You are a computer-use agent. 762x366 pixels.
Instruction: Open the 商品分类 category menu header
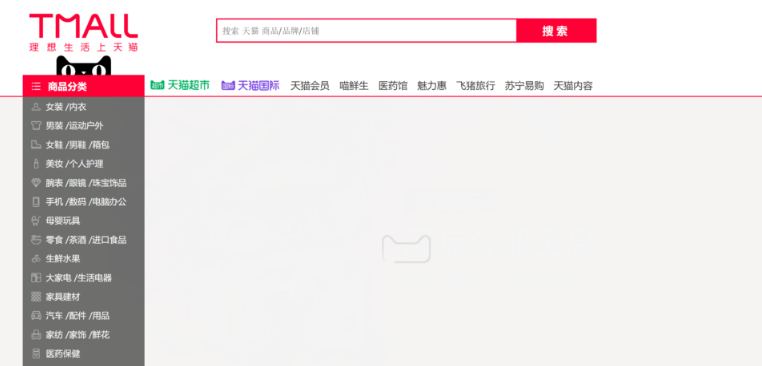tap(84, 86)
